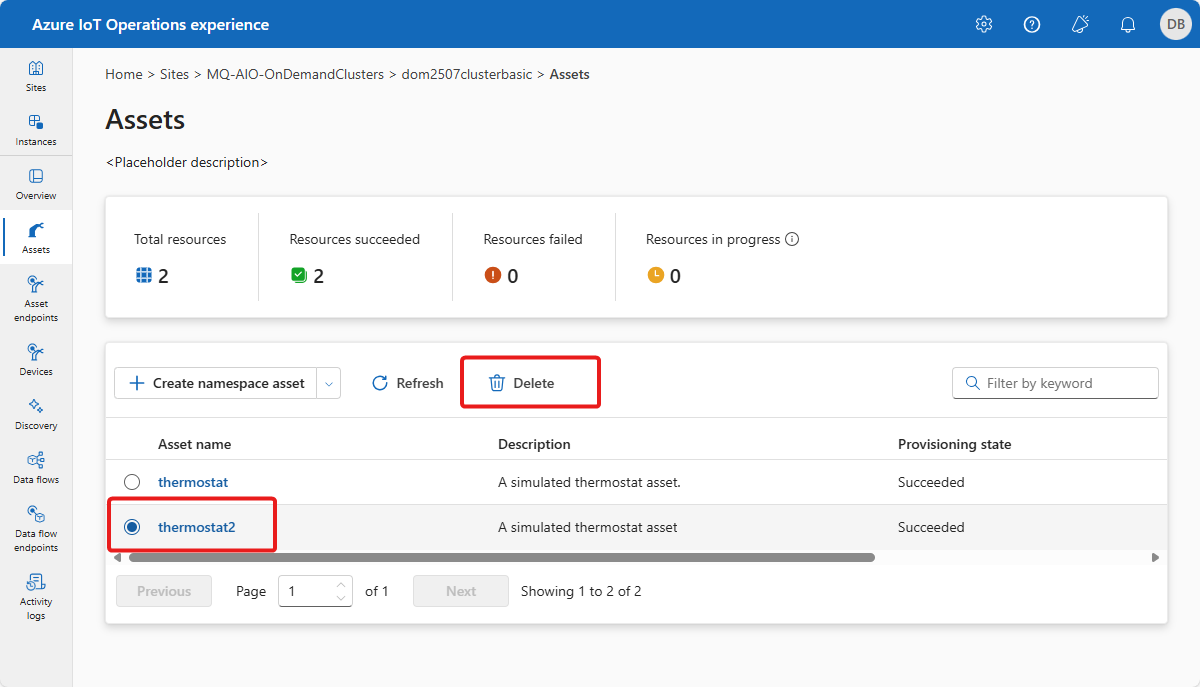This screenshot has height=687, width=1200.
Task: Open the Help question mark icon
Action: (x=1032, y=25)
